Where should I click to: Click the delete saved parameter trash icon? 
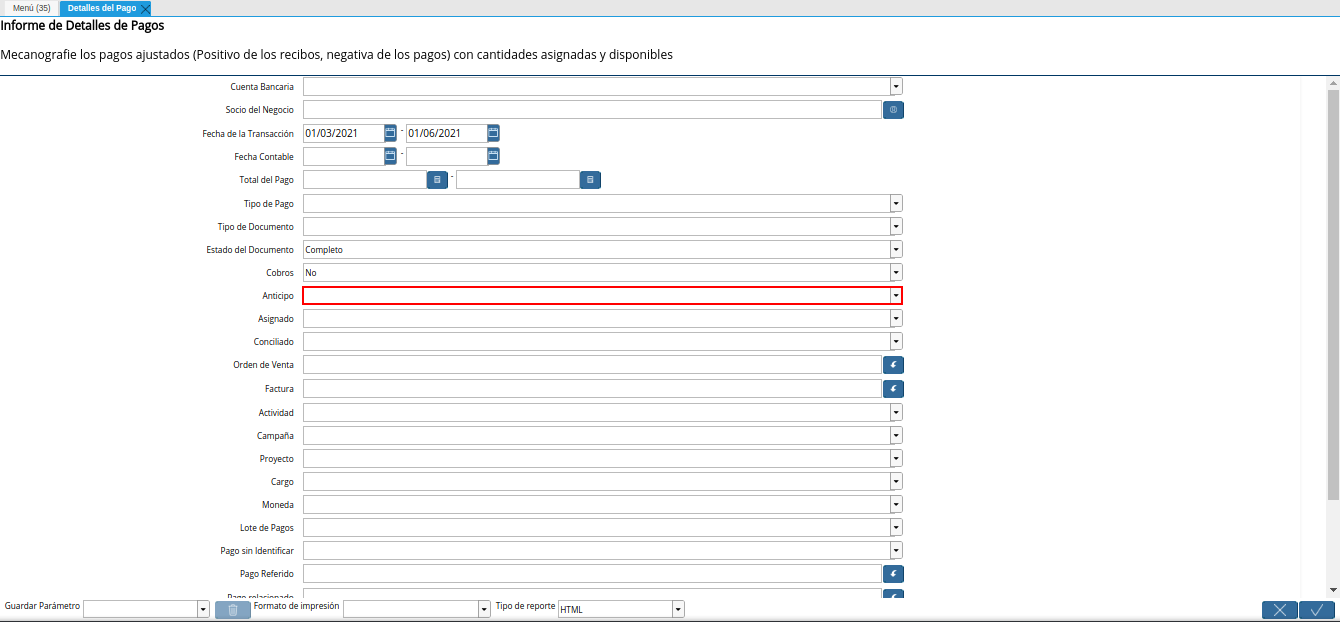click(x=233, y=609)
